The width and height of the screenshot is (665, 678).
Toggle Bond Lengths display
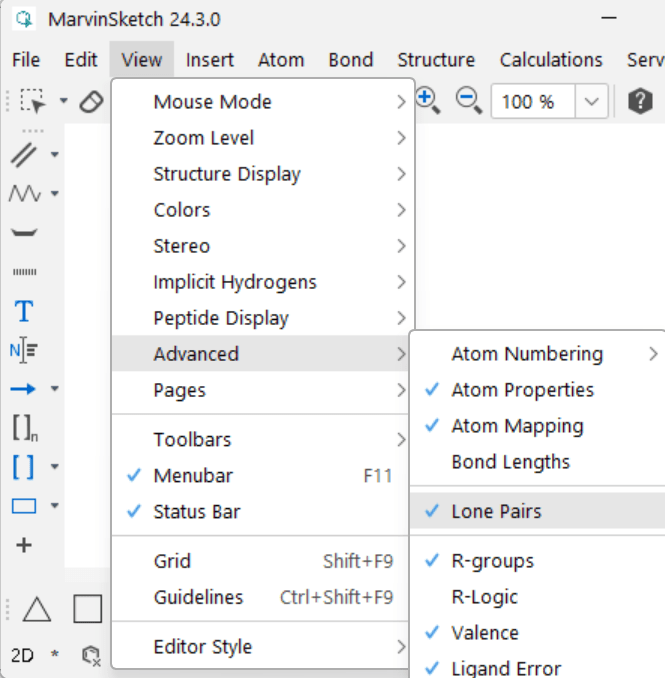pyautogui.click(x=537, y=462)
